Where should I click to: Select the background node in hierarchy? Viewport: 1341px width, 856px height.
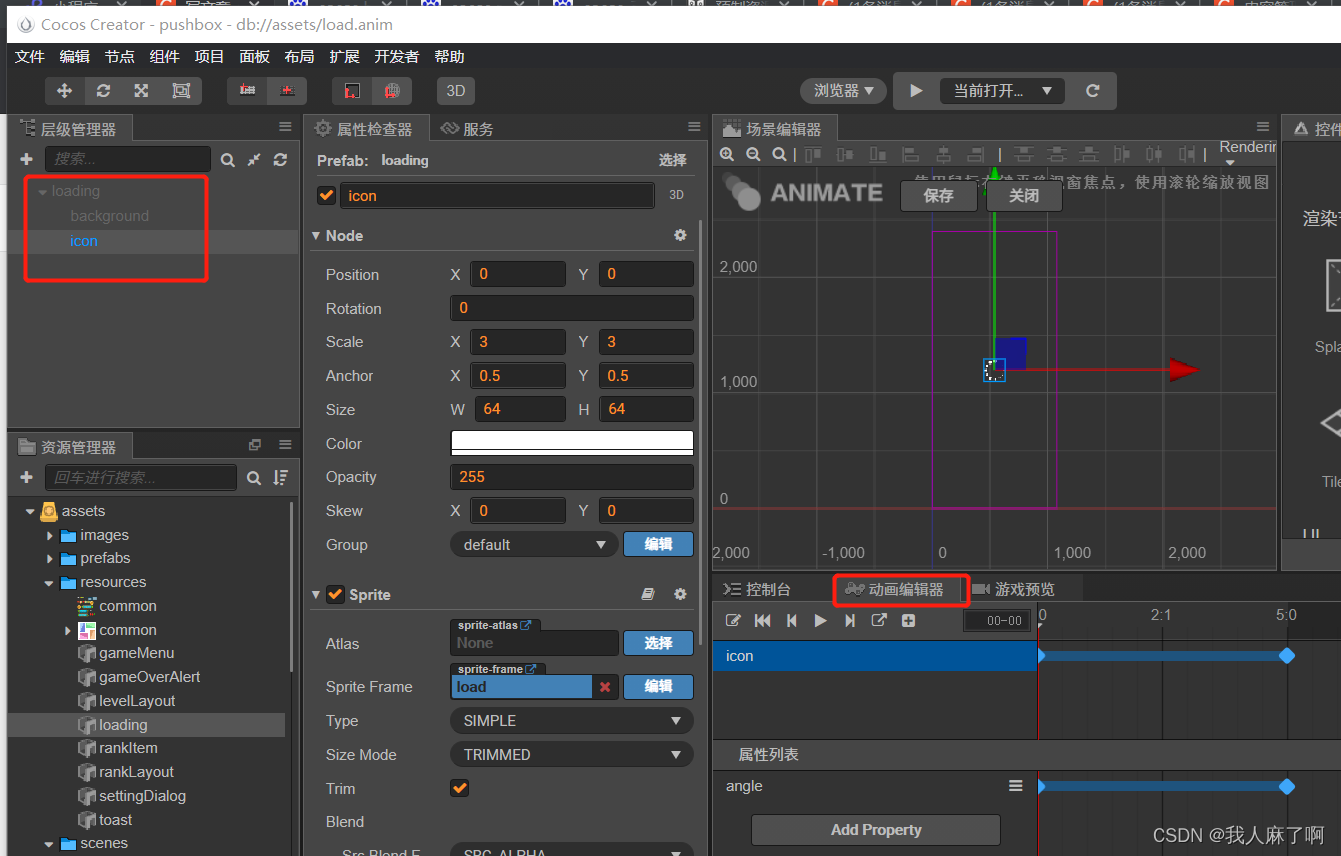coord(109,216)
